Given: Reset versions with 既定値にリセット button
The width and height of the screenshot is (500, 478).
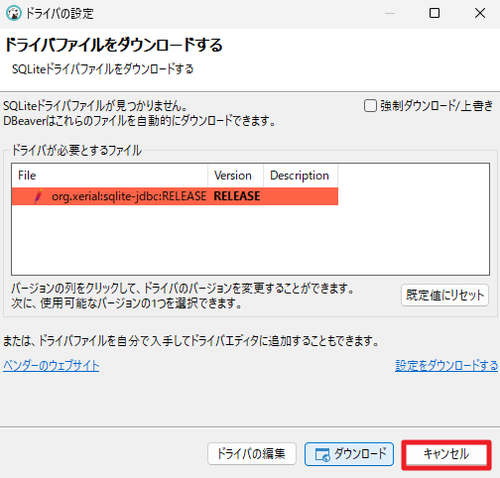Looking at the screenshot, I should [x=445, y=295].
